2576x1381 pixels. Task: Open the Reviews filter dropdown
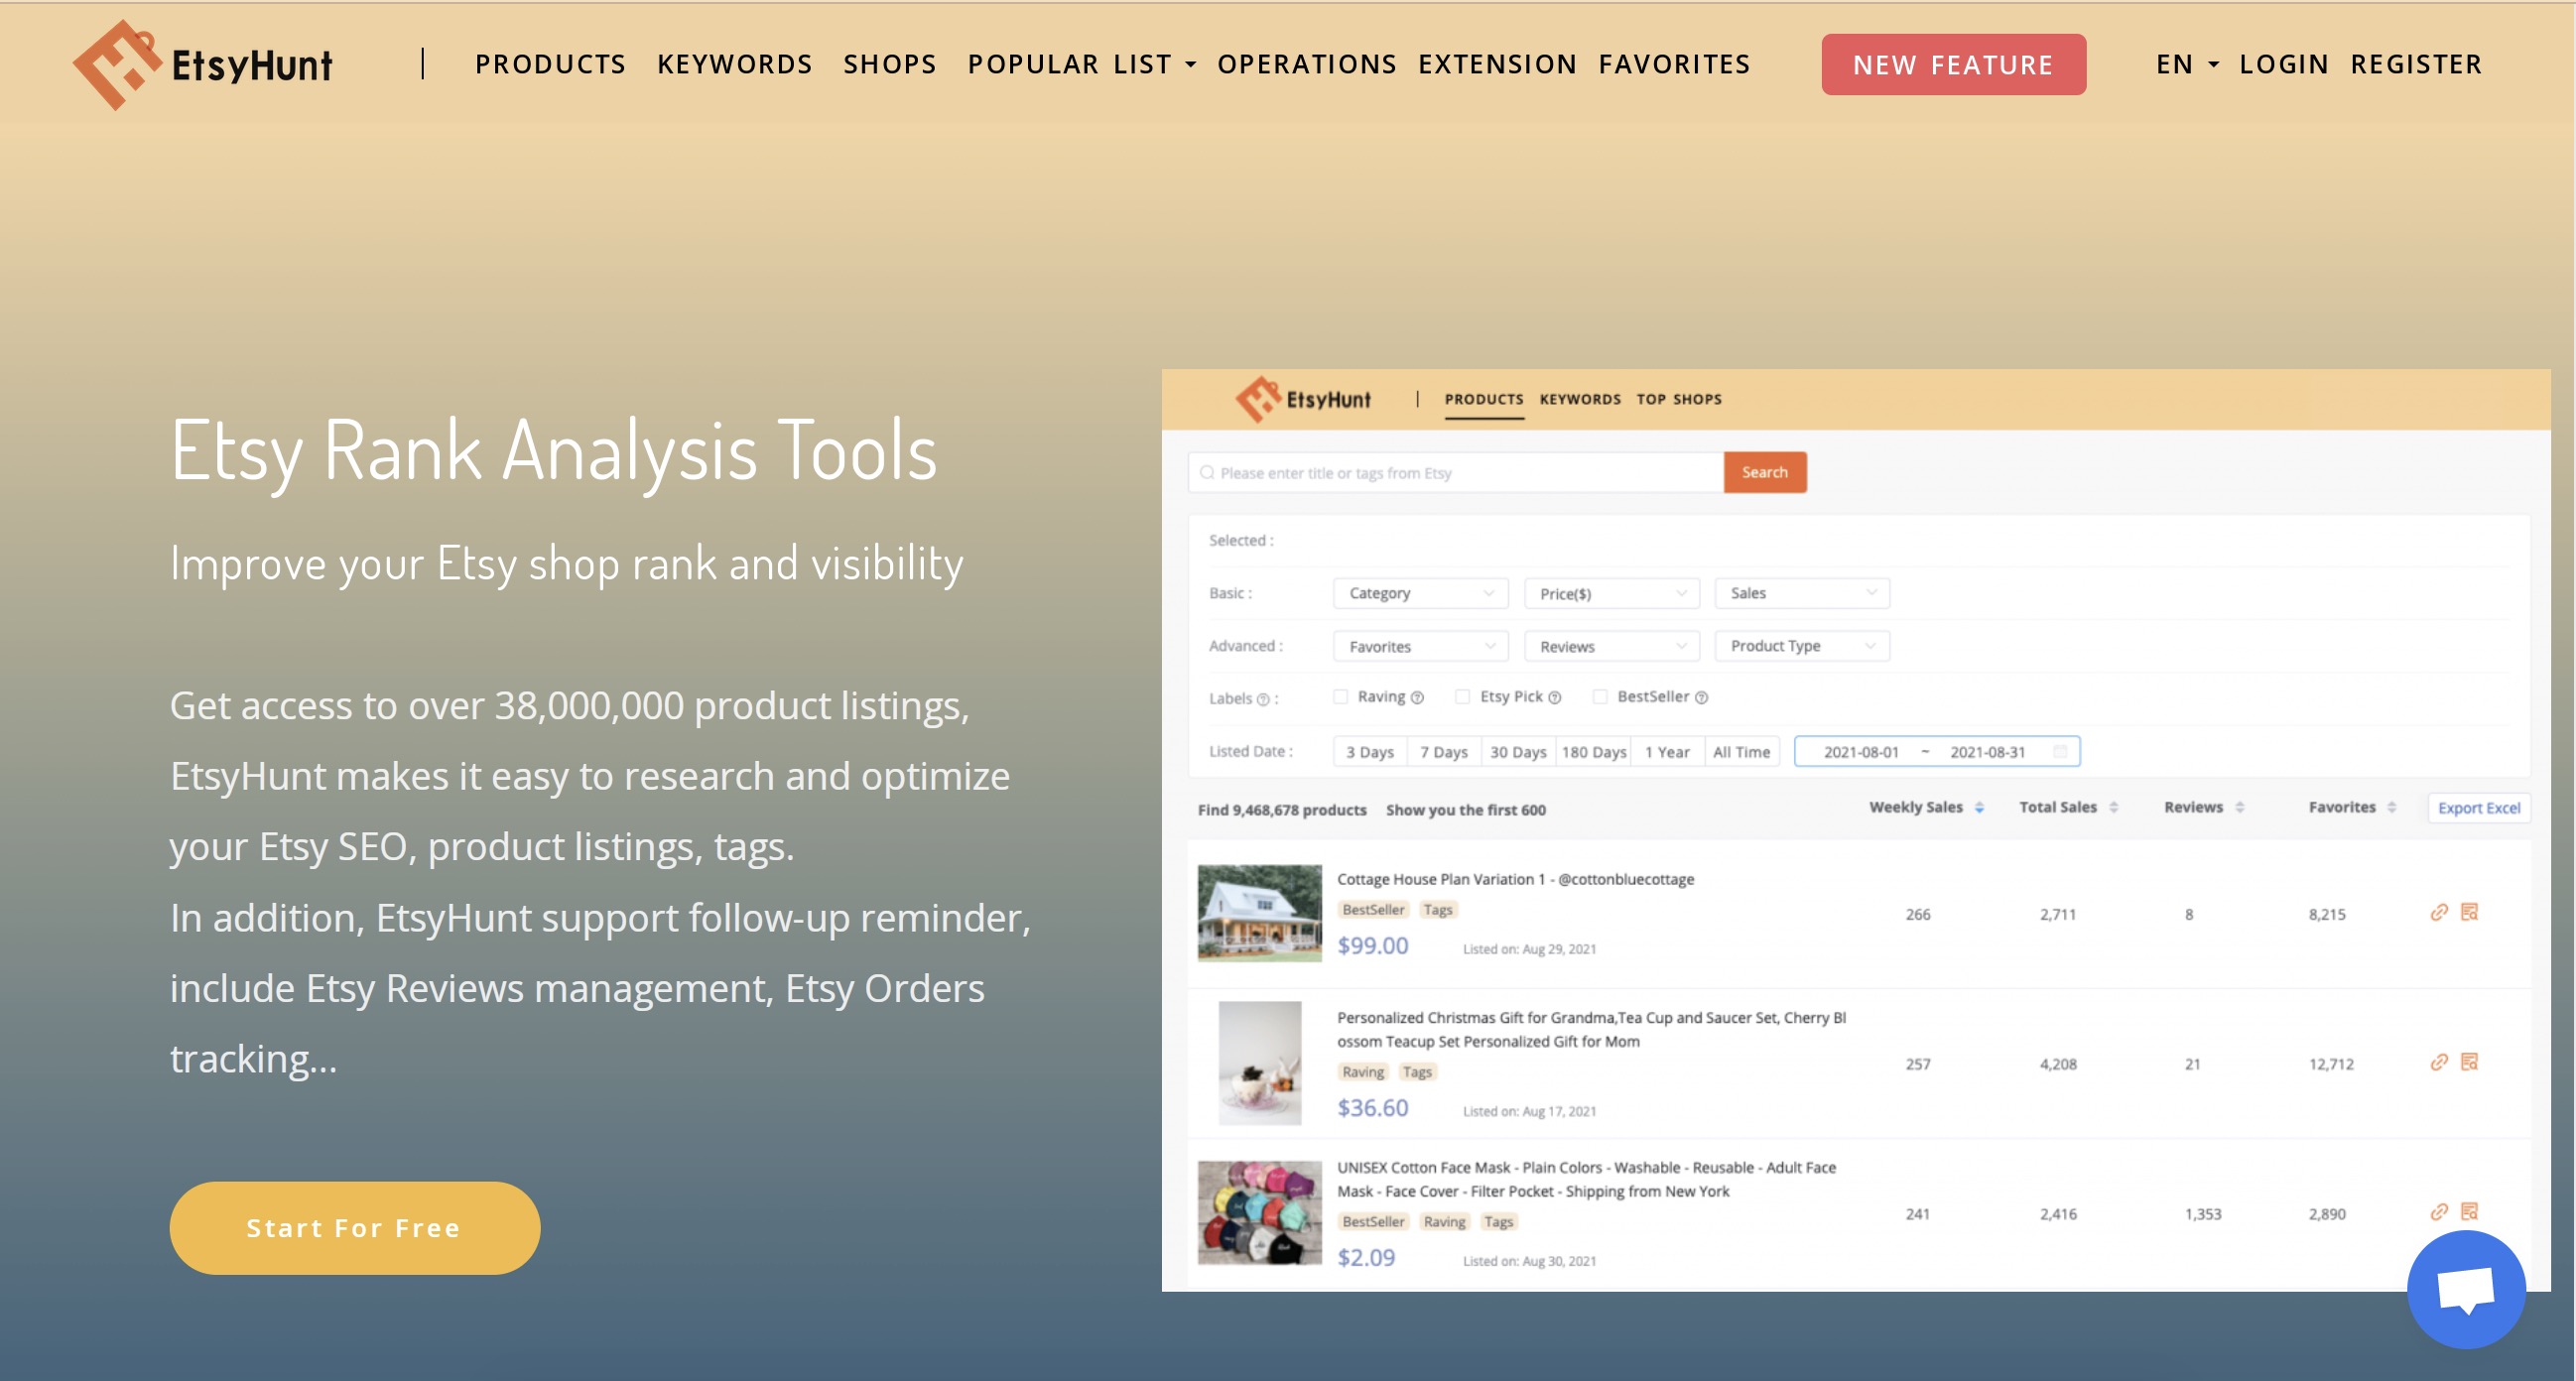(1611, 647)
